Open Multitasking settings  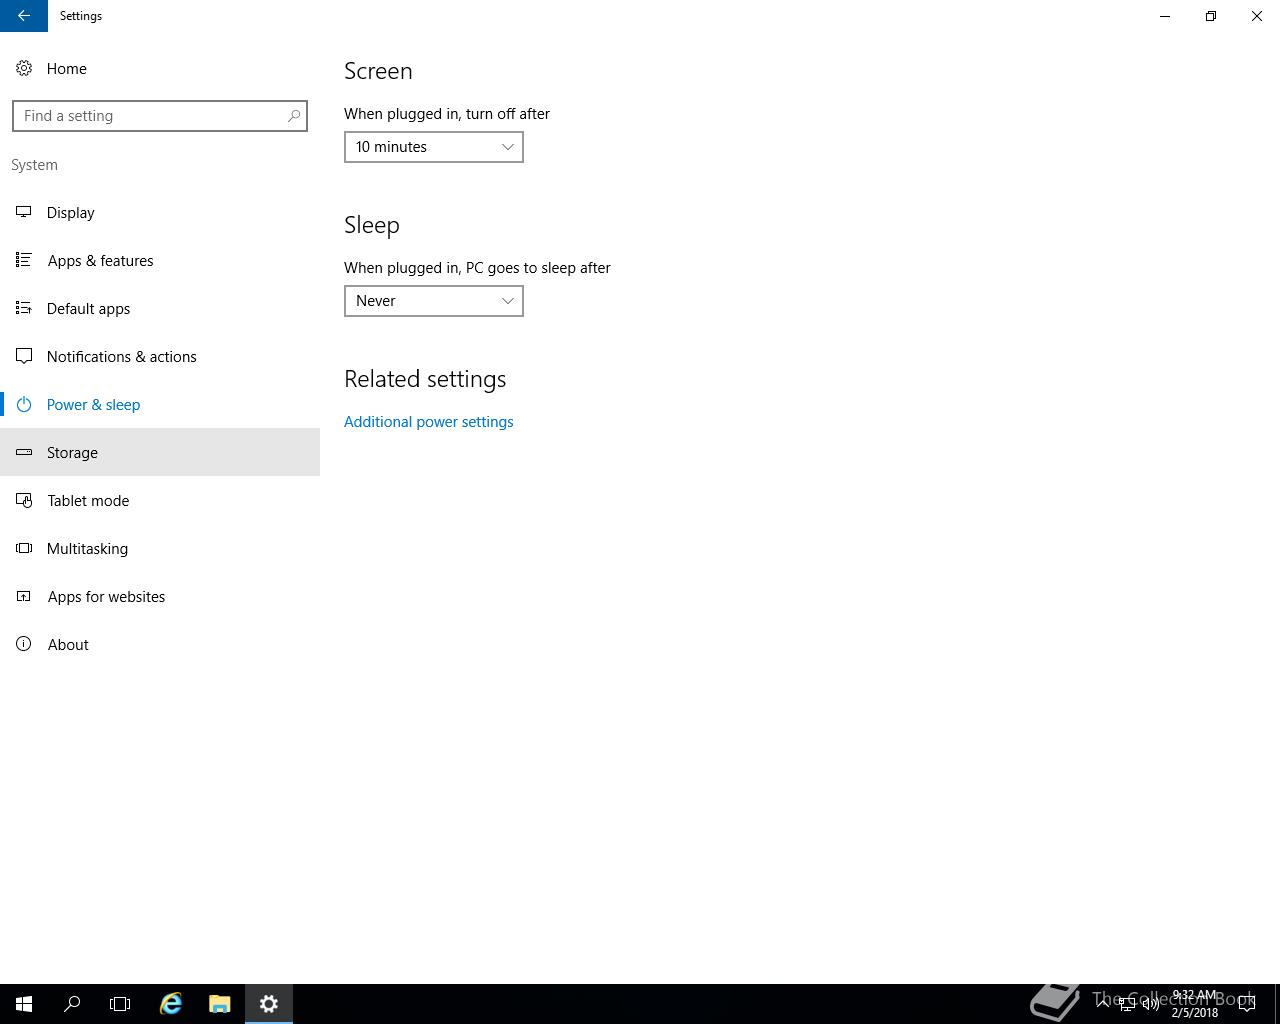click(160, 548)
